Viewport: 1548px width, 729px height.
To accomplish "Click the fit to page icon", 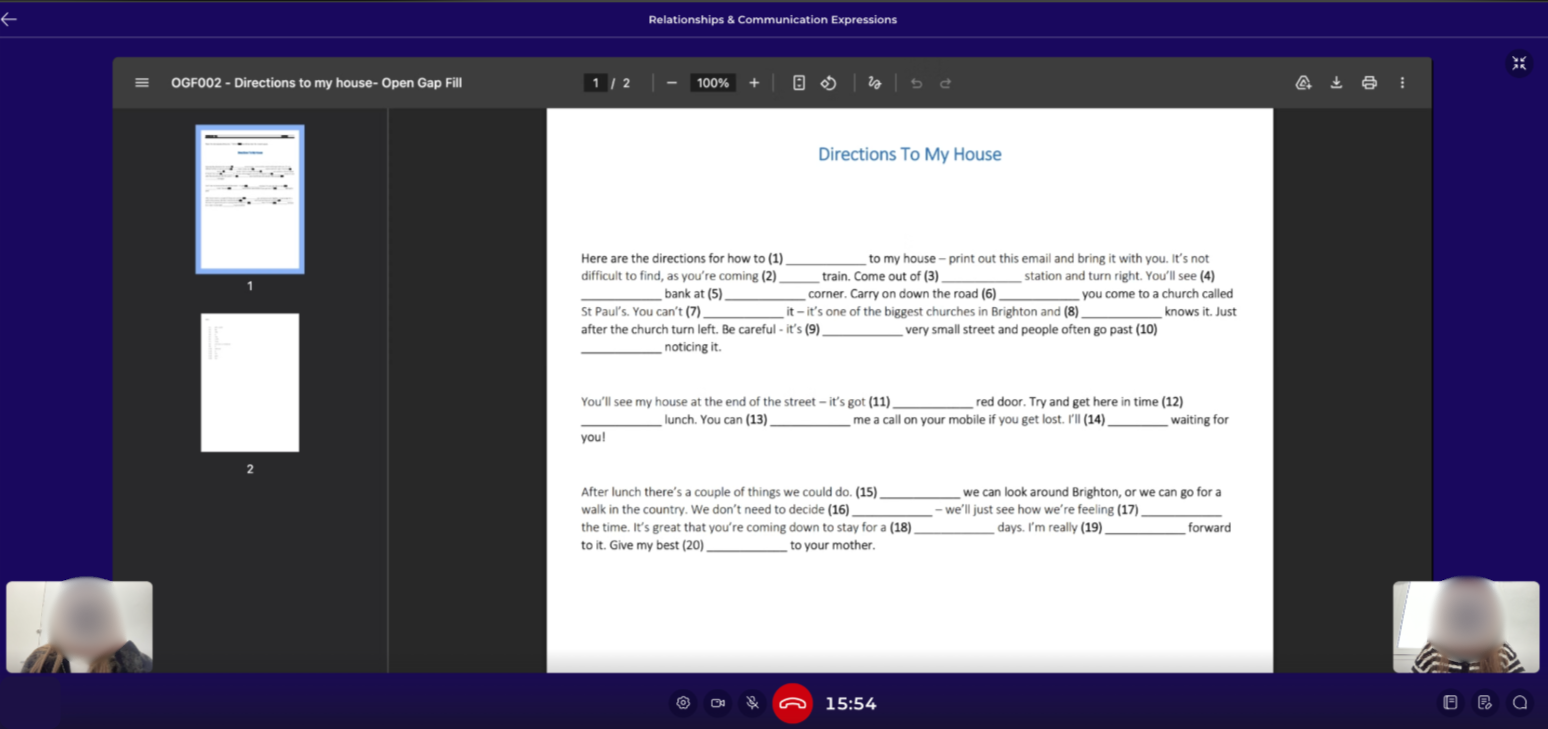I will (x=799, y=83).
